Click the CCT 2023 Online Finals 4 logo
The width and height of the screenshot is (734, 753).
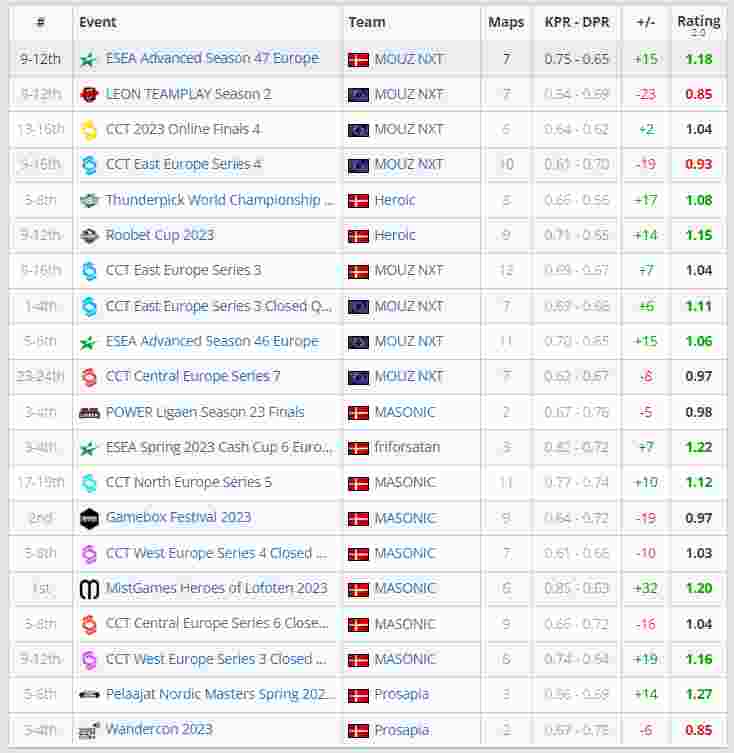tap(89, 130)
